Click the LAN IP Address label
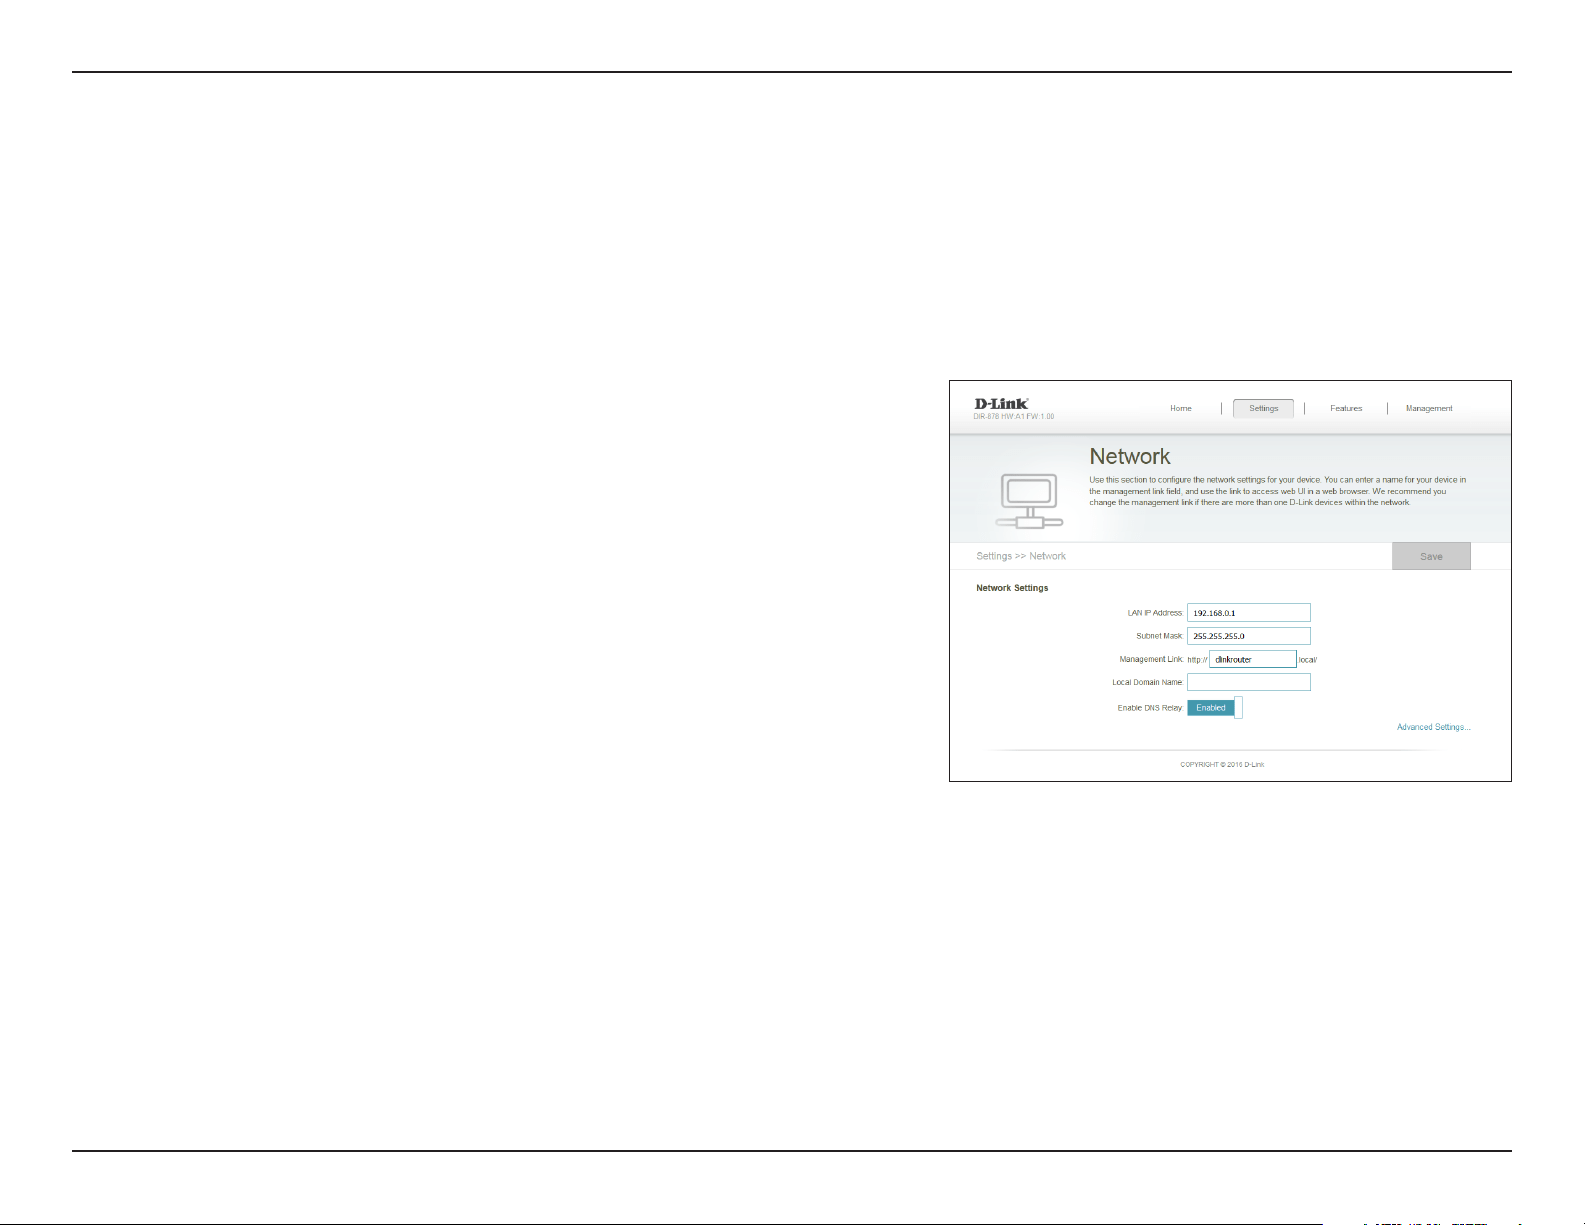Image resolution: width=1585 pixels, height=1225 pixels. coord(1155,613)
